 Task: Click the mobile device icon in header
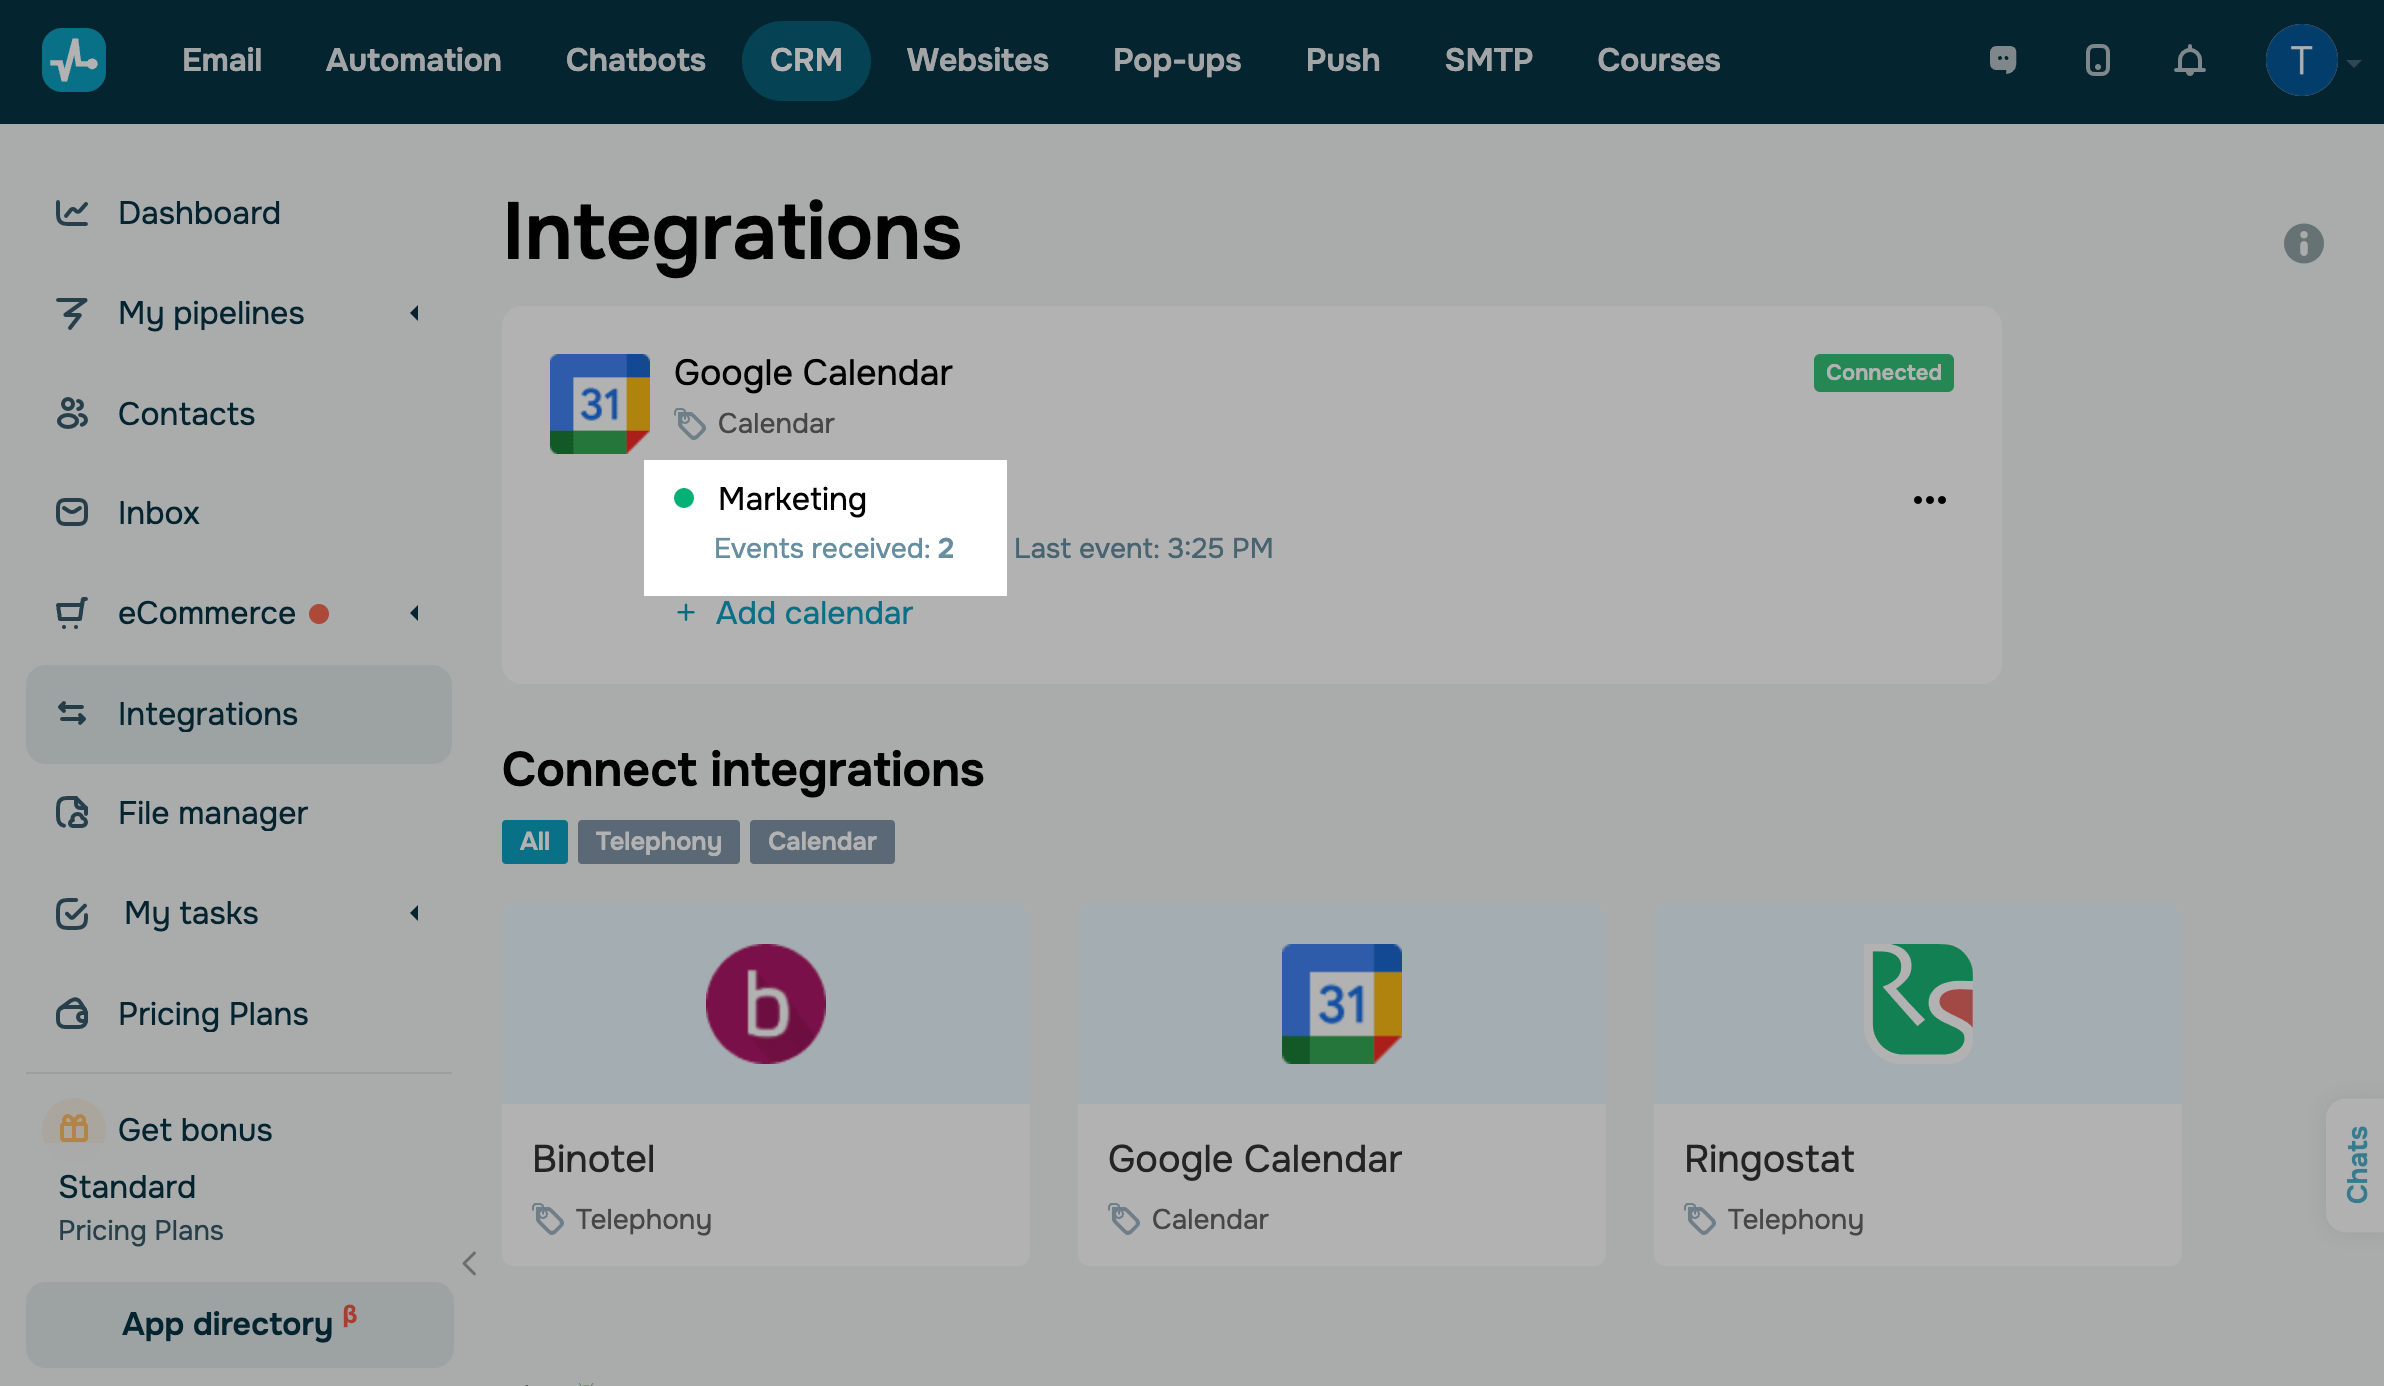click(x=2097, y=61)
